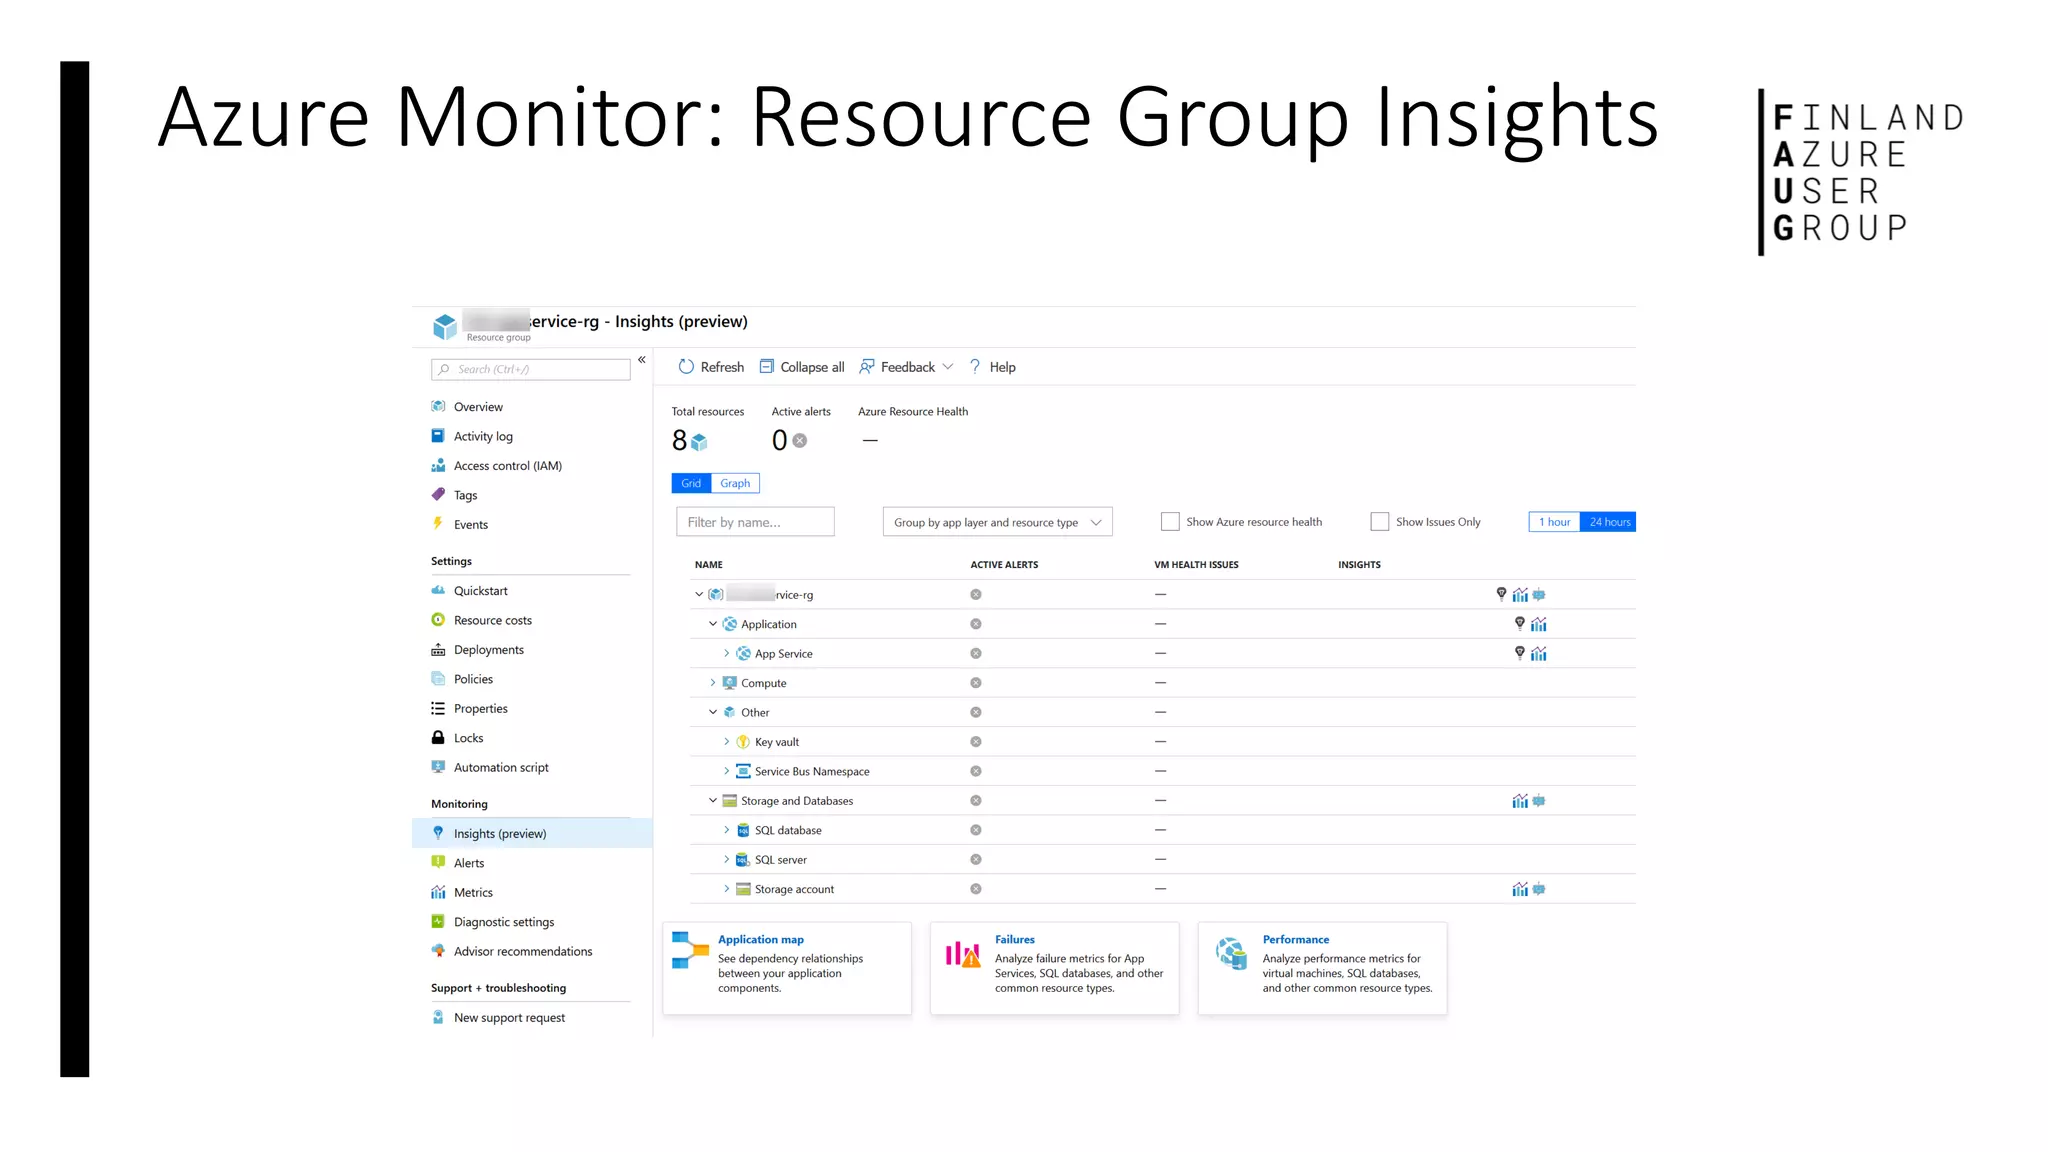The height and width of the screenshot is (1152, 2048).
Task: Enable Show Azure resource health checkbox
Action: click(x=1170, y=521)
